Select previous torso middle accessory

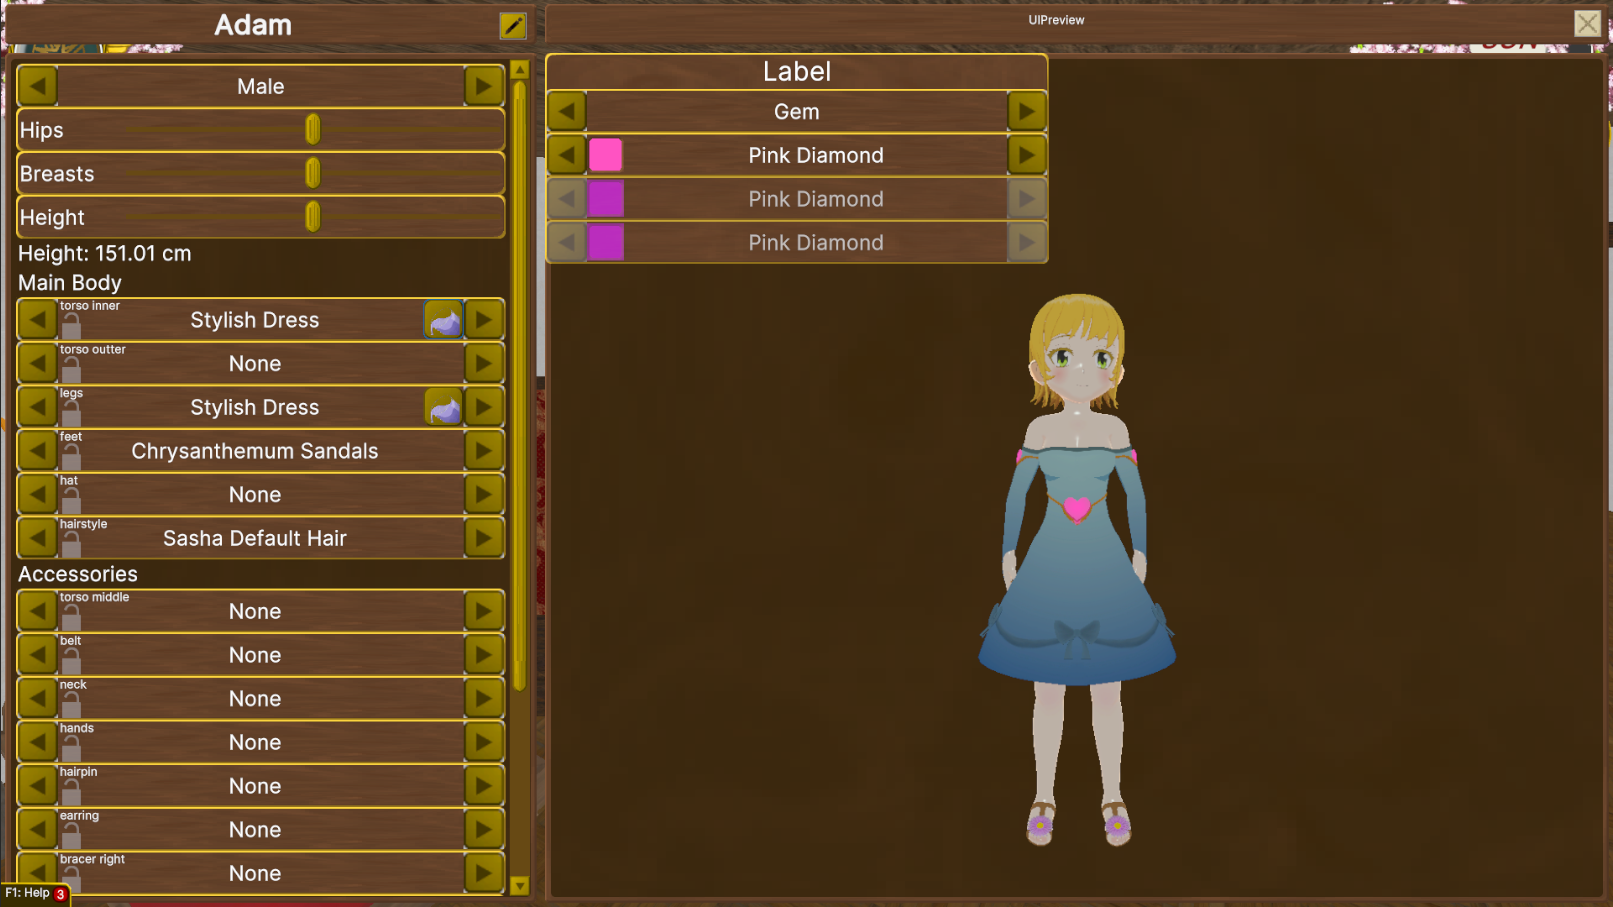(x=37, y=611)
